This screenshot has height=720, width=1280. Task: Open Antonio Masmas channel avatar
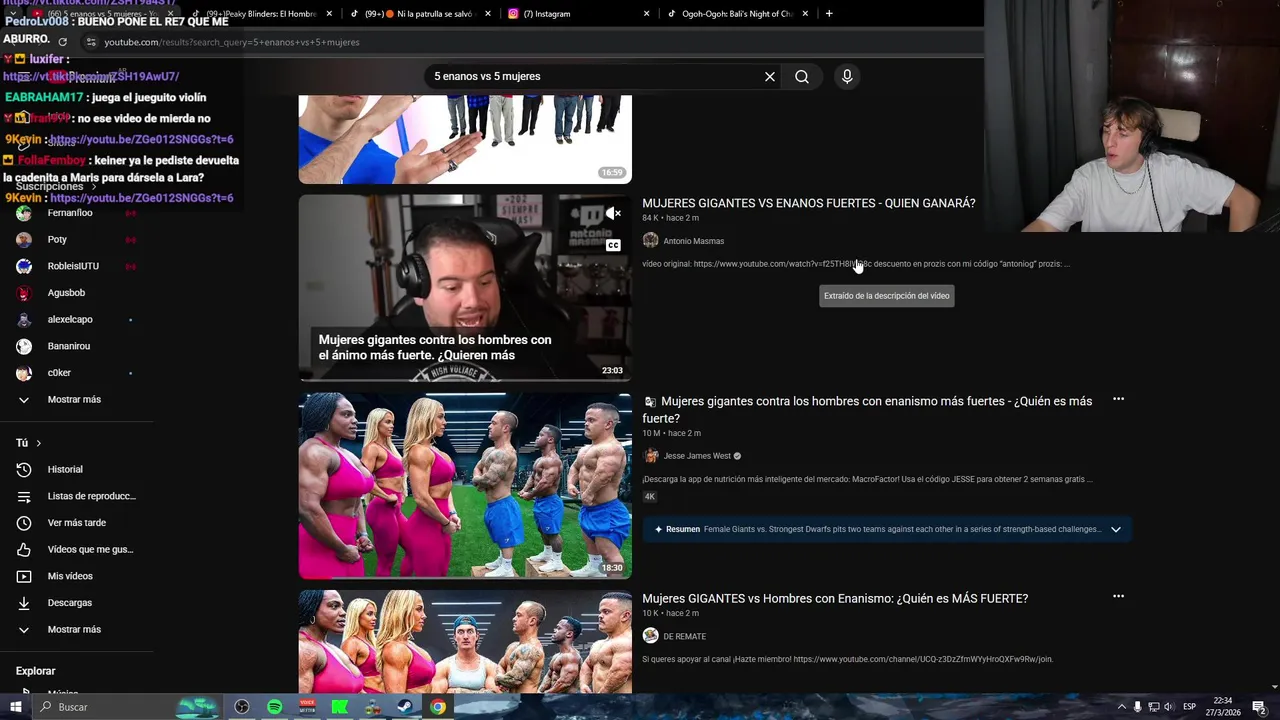[x=650, y=240]
